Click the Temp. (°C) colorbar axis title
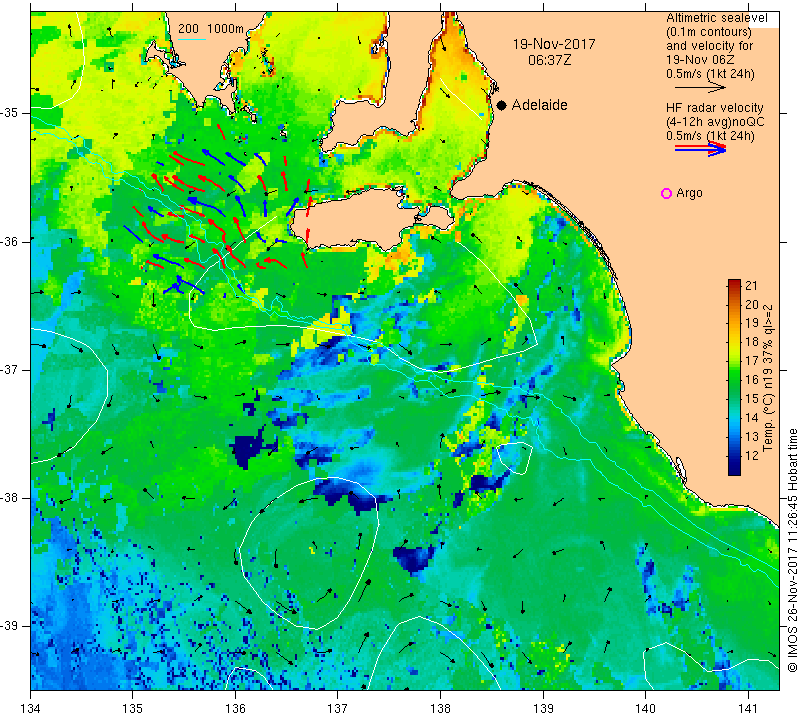 click(768, 378)
